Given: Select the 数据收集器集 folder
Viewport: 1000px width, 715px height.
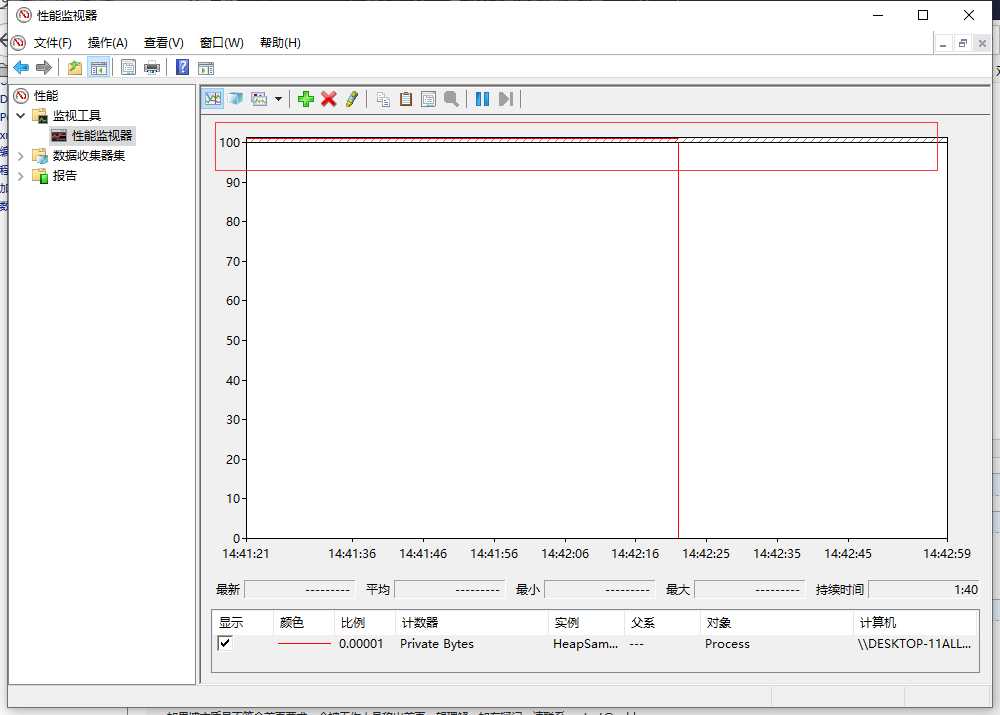Looking at the screenshot, I should 89,156.
